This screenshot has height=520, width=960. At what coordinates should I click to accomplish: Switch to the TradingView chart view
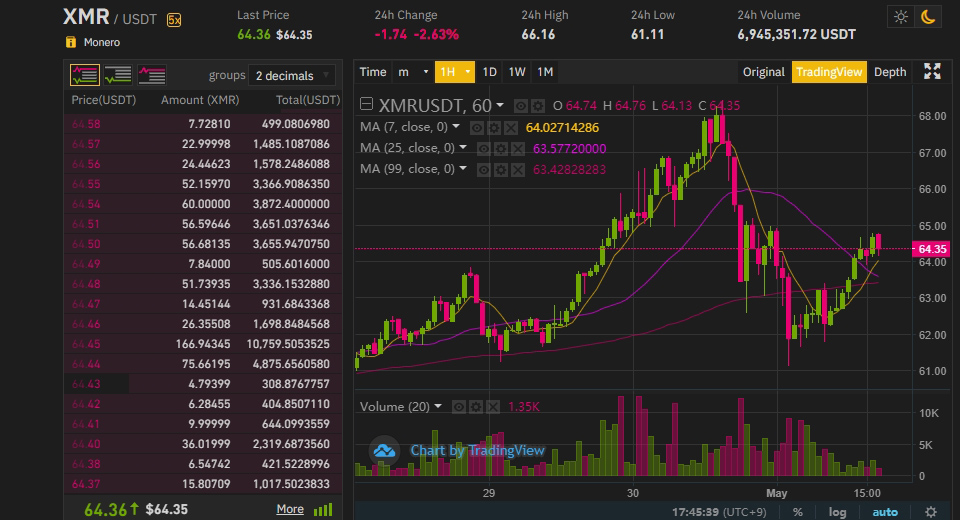click(829, 72)
